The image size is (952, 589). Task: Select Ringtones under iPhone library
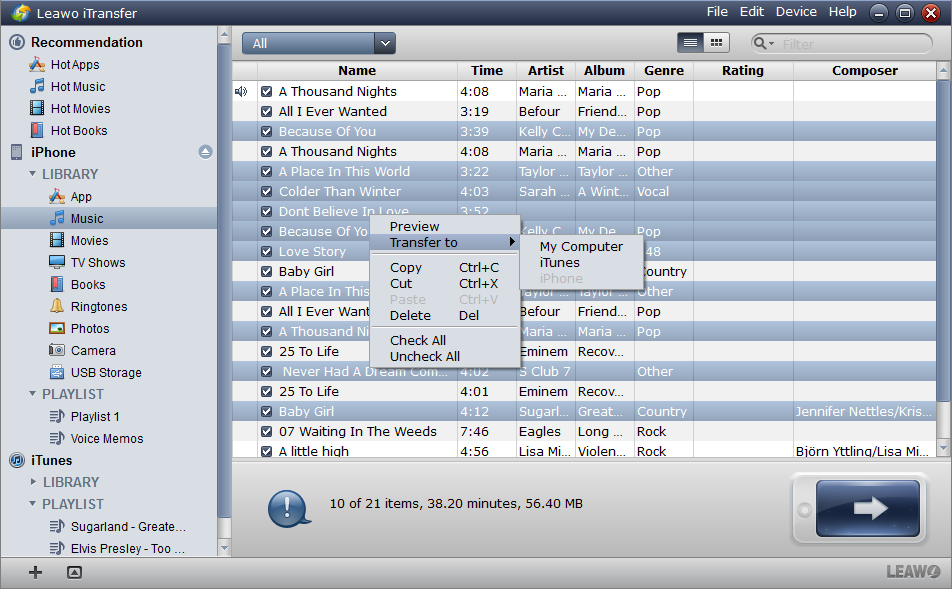point(99,306)
